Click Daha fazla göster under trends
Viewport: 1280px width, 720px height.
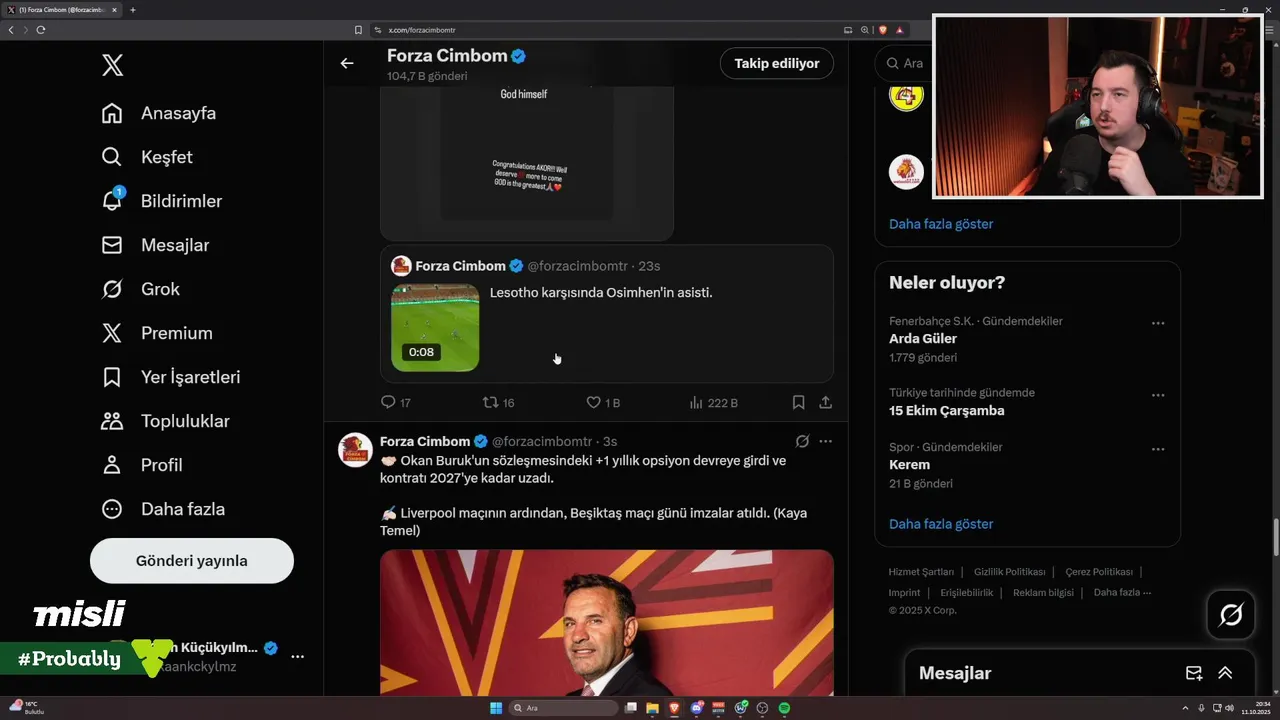tap(941, 524)
